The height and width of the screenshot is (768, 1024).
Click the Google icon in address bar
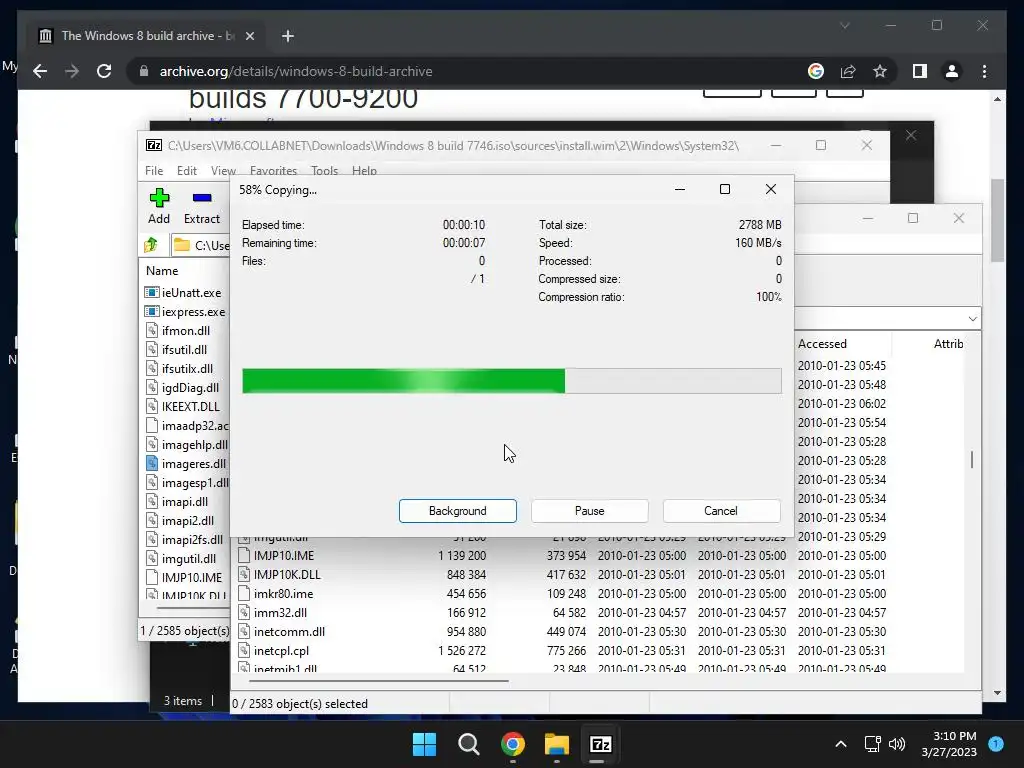[x=816, y=71]
